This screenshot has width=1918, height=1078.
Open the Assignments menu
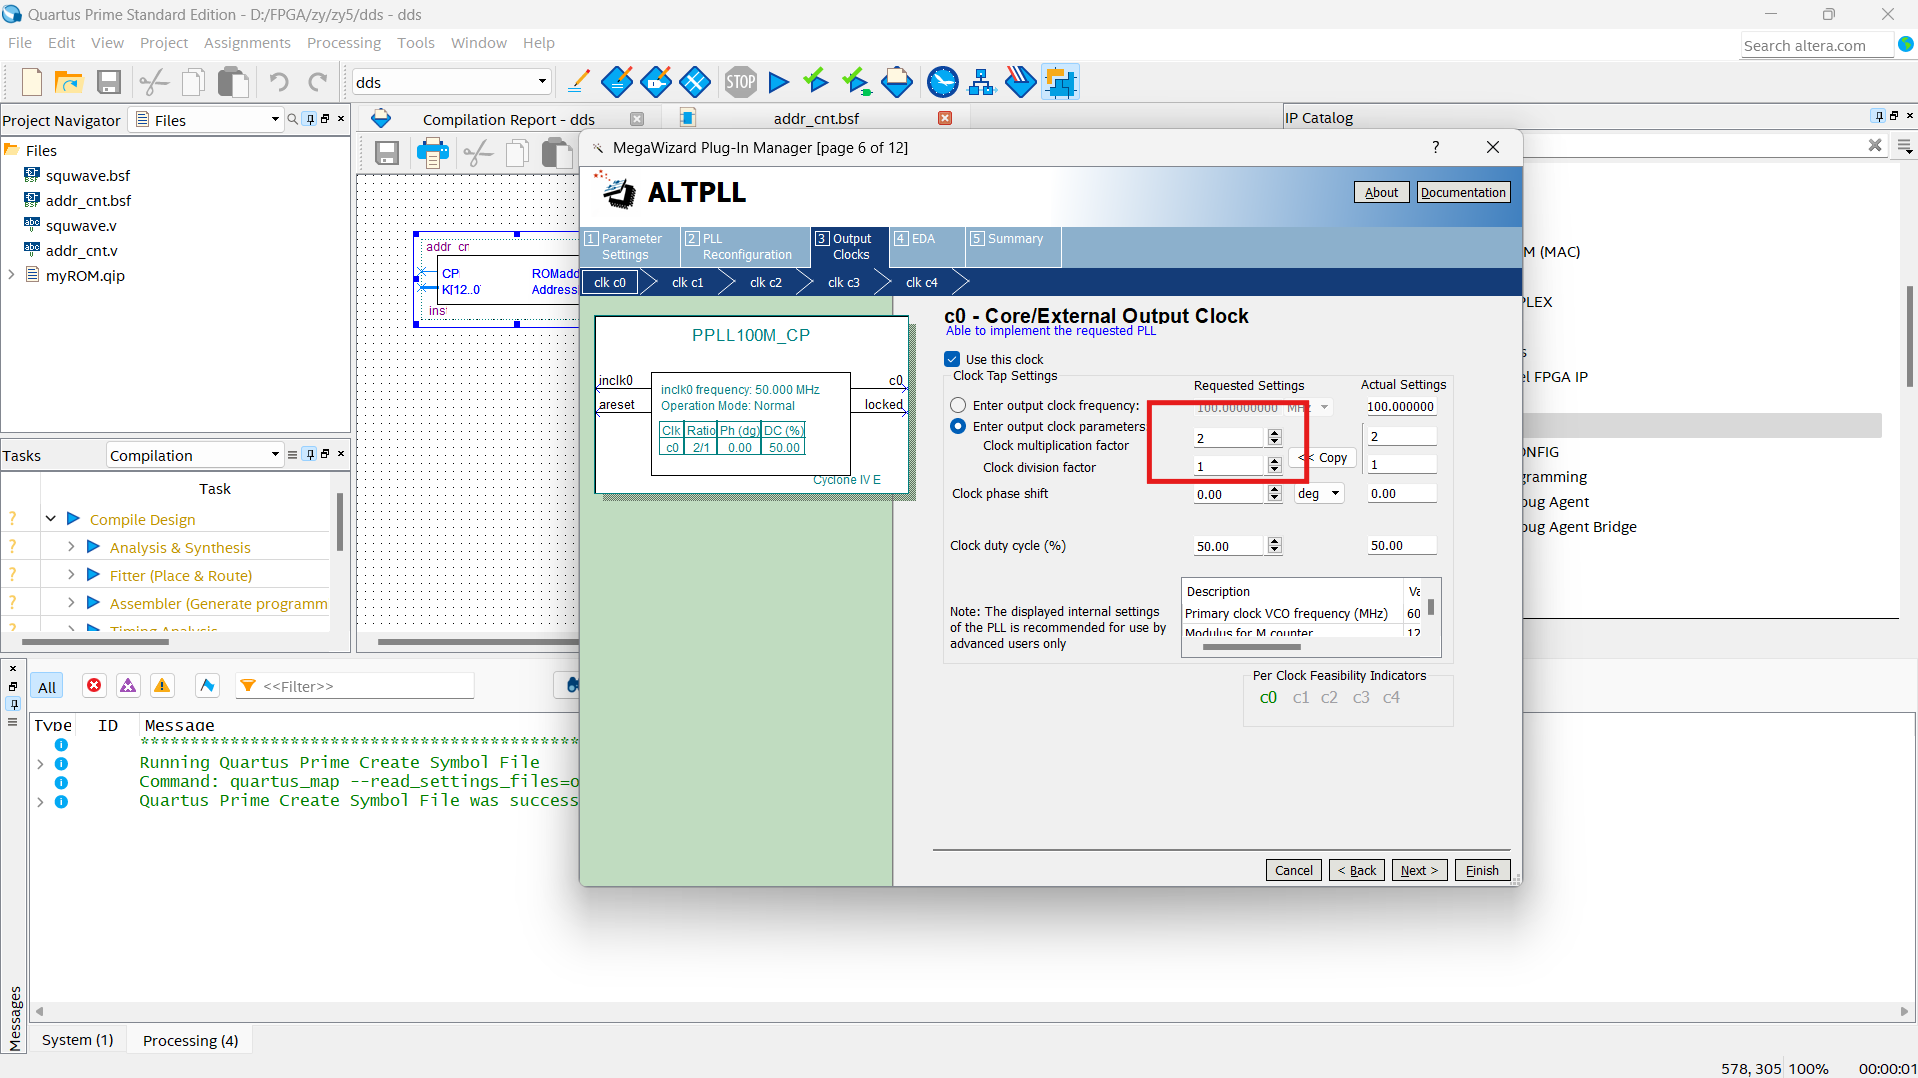[x=247, y=43]
